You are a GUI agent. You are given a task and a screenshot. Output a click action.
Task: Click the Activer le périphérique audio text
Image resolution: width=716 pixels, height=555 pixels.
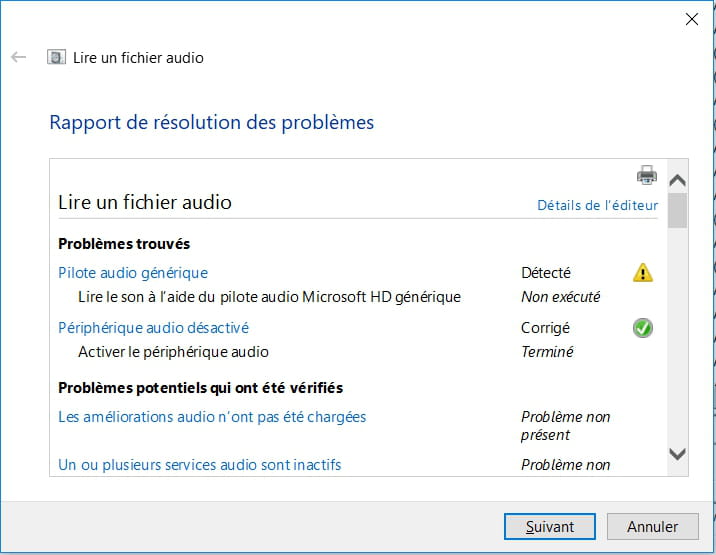(x=173, y=351)
